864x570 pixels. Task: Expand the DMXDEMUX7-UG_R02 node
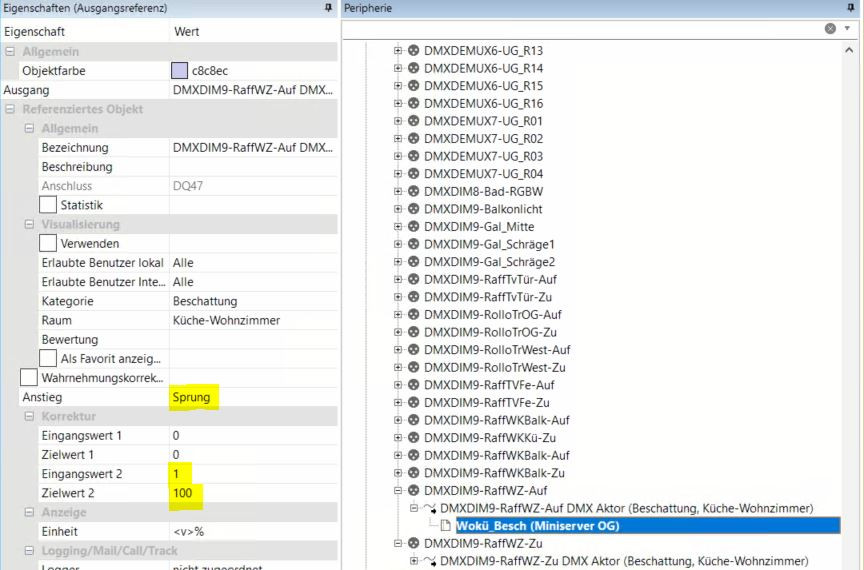[x=398, y=138]
